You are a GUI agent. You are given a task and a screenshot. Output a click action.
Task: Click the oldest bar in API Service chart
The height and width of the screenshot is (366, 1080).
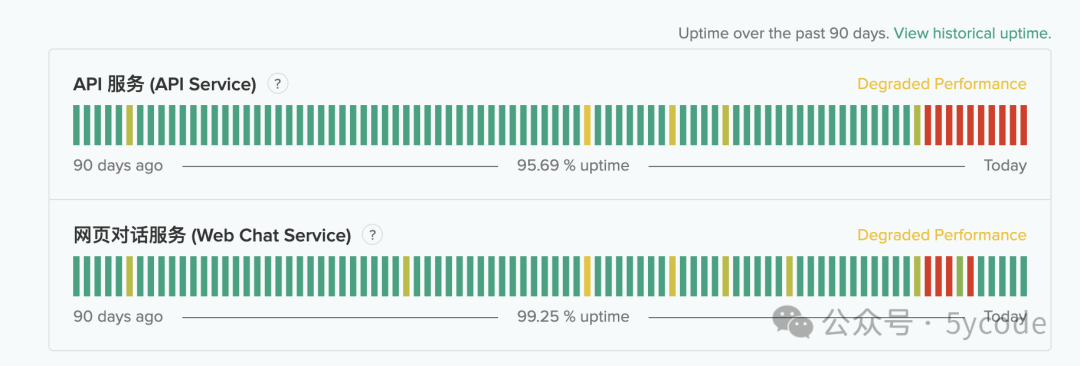pos(77,125)
